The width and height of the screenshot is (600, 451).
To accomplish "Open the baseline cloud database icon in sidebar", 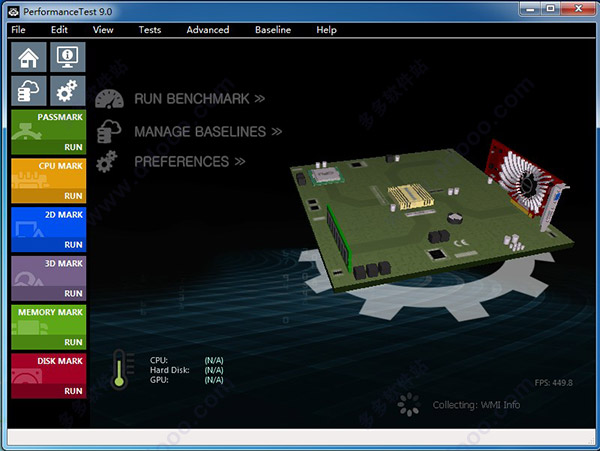I will (x=29, y=91).
